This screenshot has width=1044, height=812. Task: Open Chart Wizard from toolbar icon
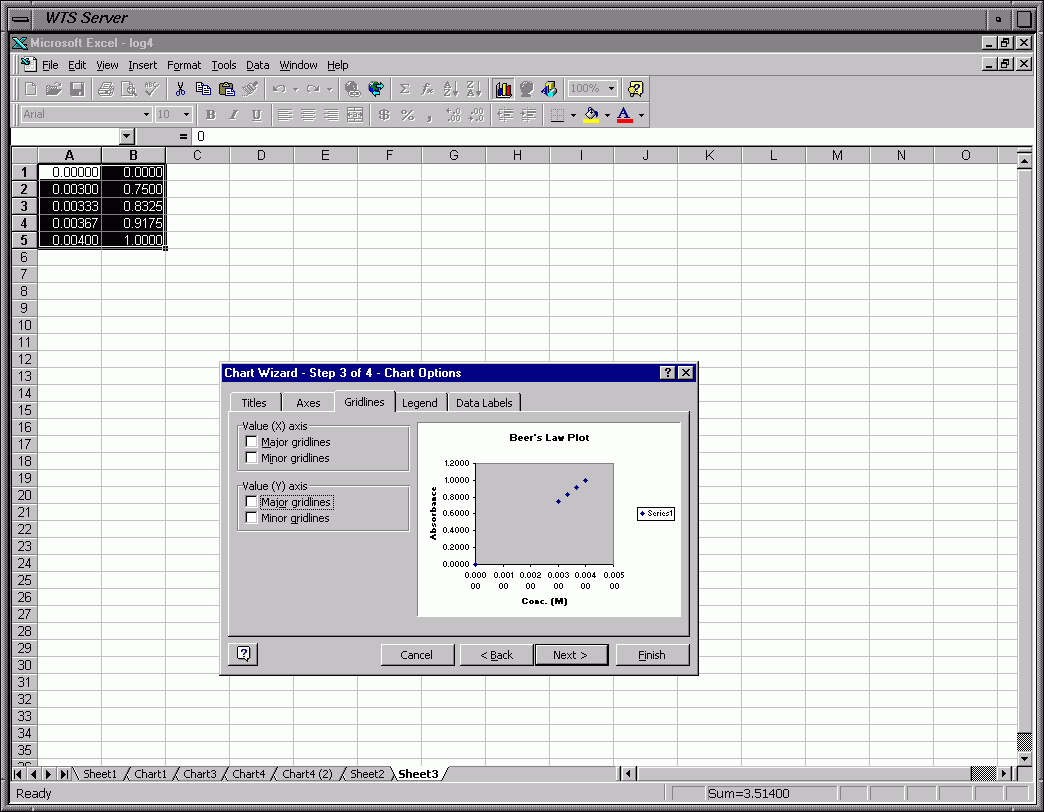tap(503, 89)
